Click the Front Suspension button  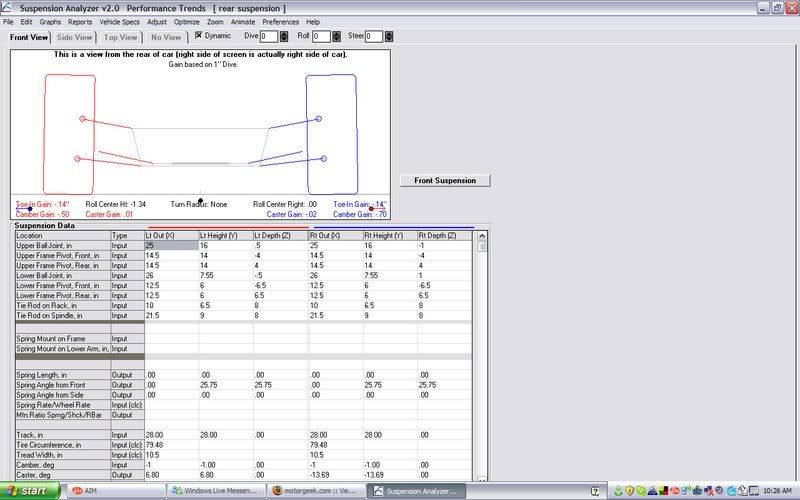pos(445,181)
